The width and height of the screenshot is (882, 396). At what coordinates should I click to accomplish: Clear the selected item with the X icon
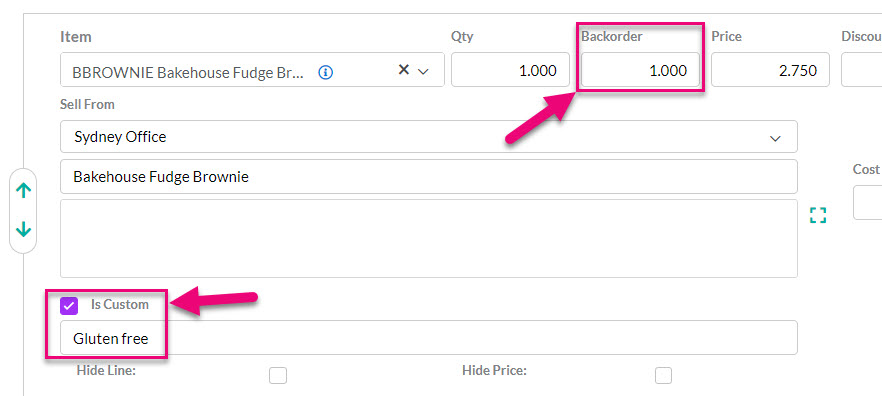403,70
